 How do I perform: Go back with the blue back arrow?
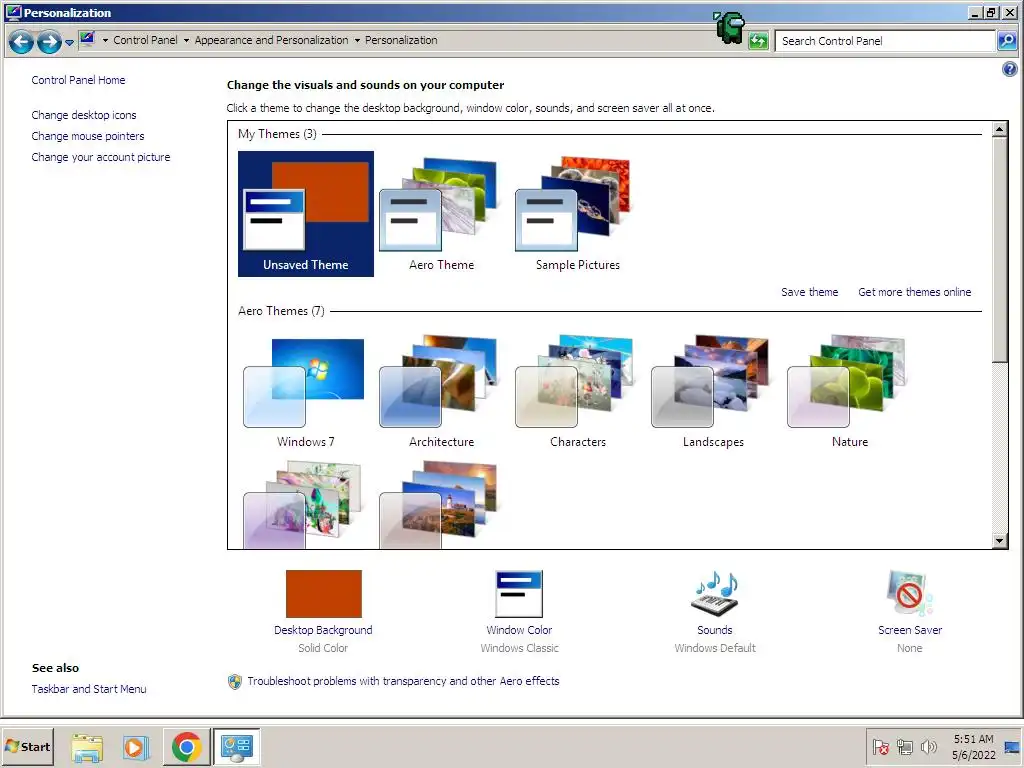click(x=21, y=42)
